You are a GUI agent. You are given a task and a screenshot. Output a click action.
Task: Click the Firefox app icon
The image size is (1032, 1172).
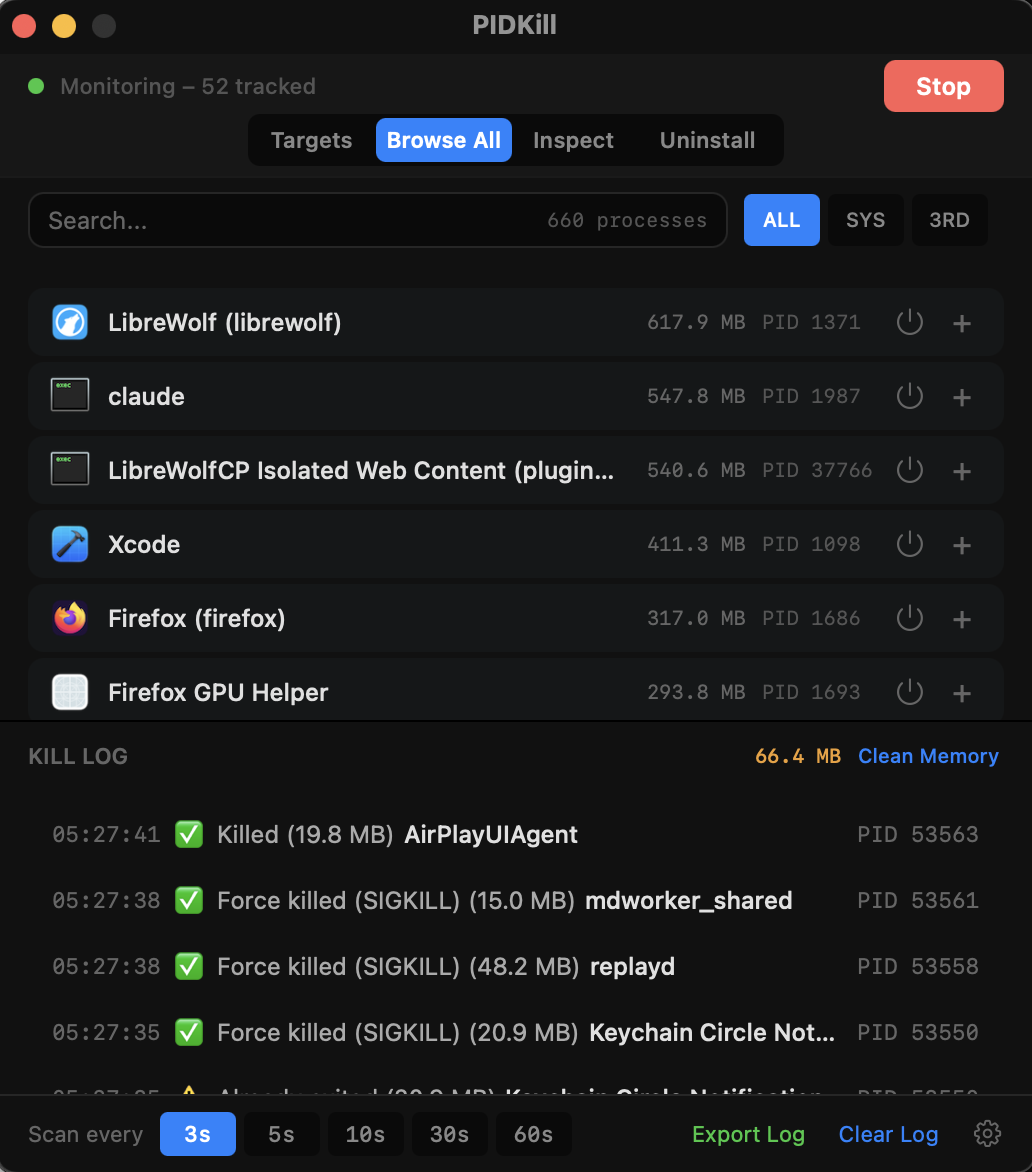tap(69, 618)
